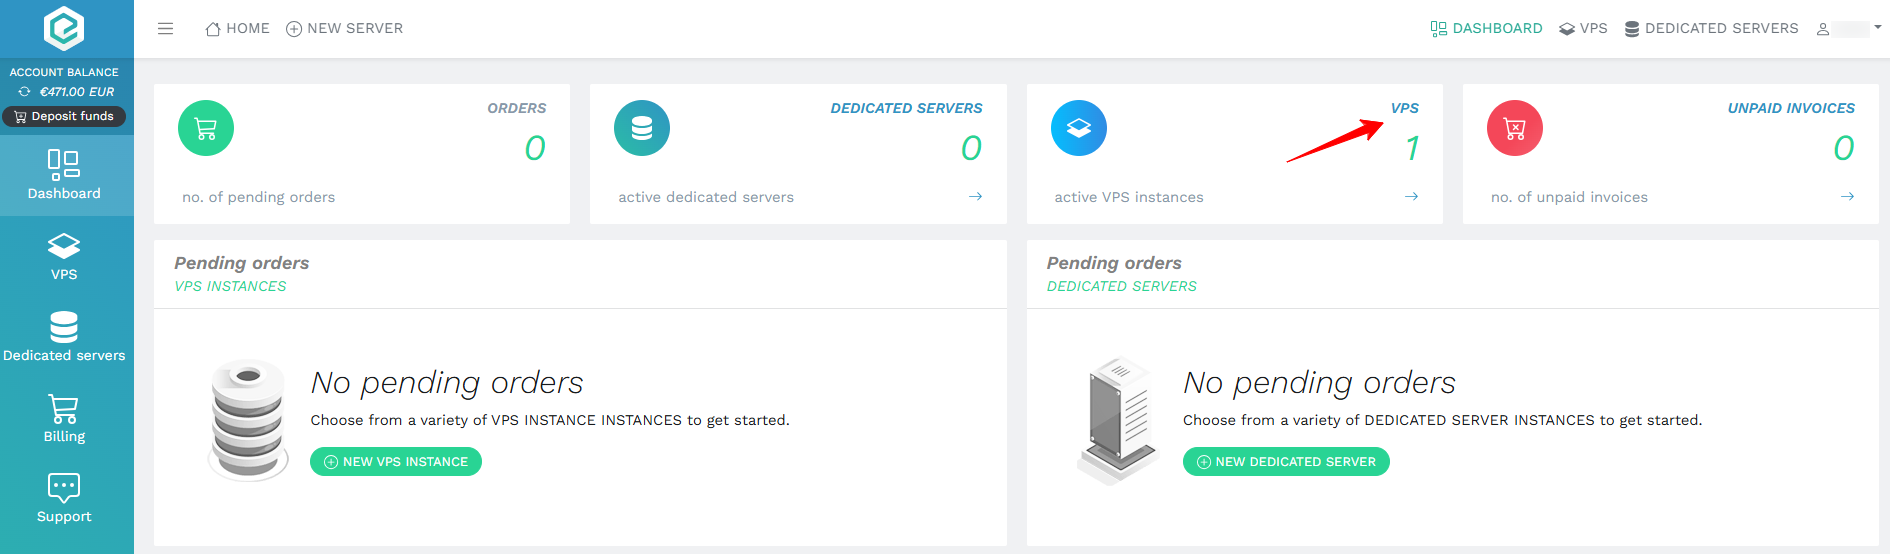The width and height of the screenshot is (1890, 554).
Task: Click the VPS count value 1
Action: coord(1412,148)
